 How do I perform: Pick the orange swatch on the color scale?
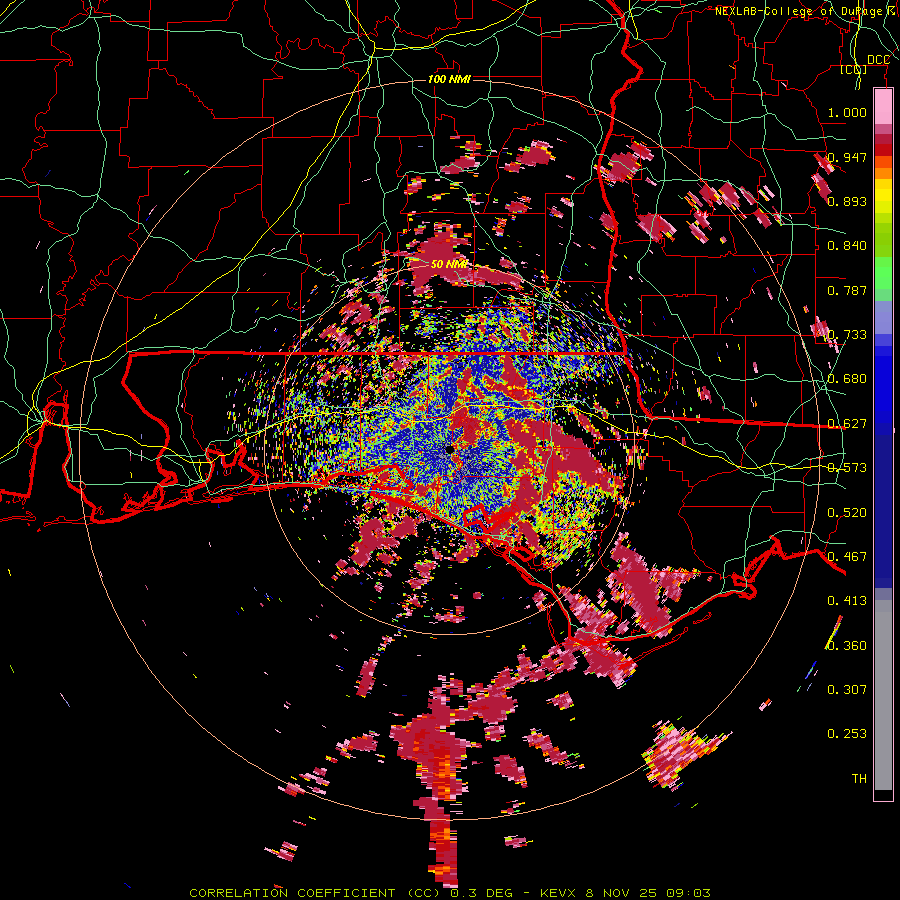click(x=883, y=173)
